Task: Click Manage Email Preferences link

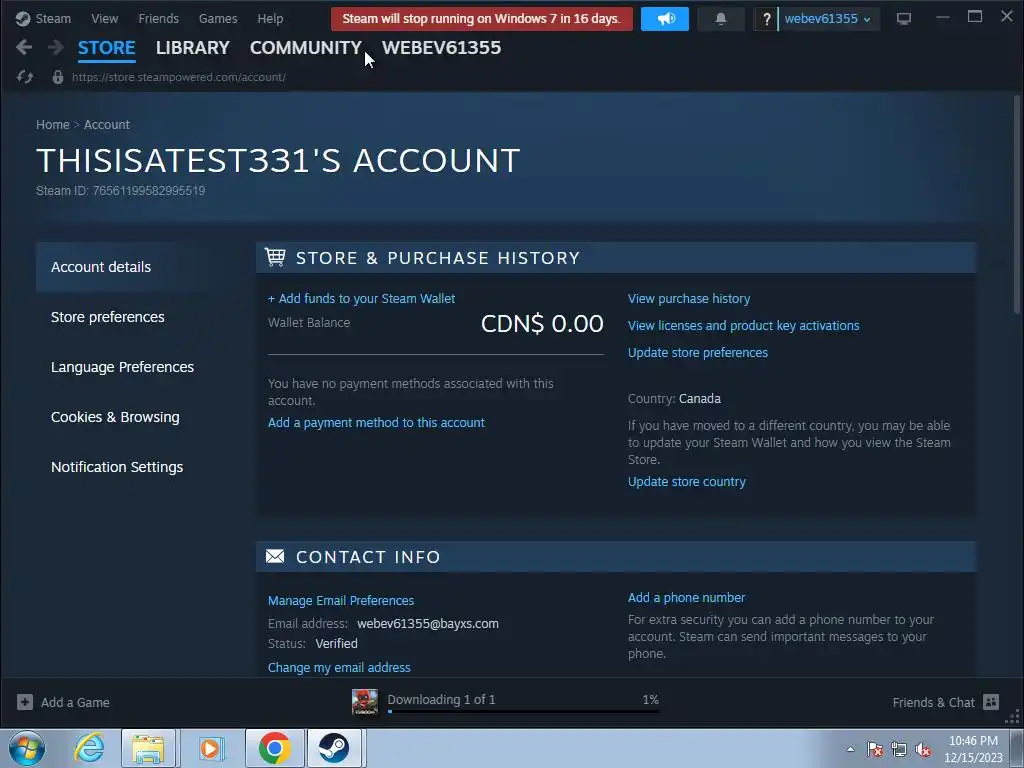Action: 341,600
